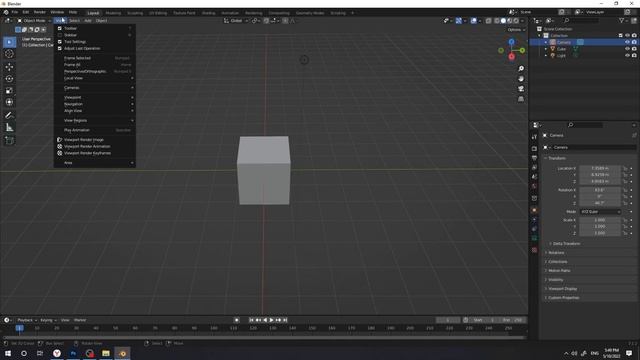
Task: Click the timeline play button
Action: pyautogui.click(x=271, y=320)
